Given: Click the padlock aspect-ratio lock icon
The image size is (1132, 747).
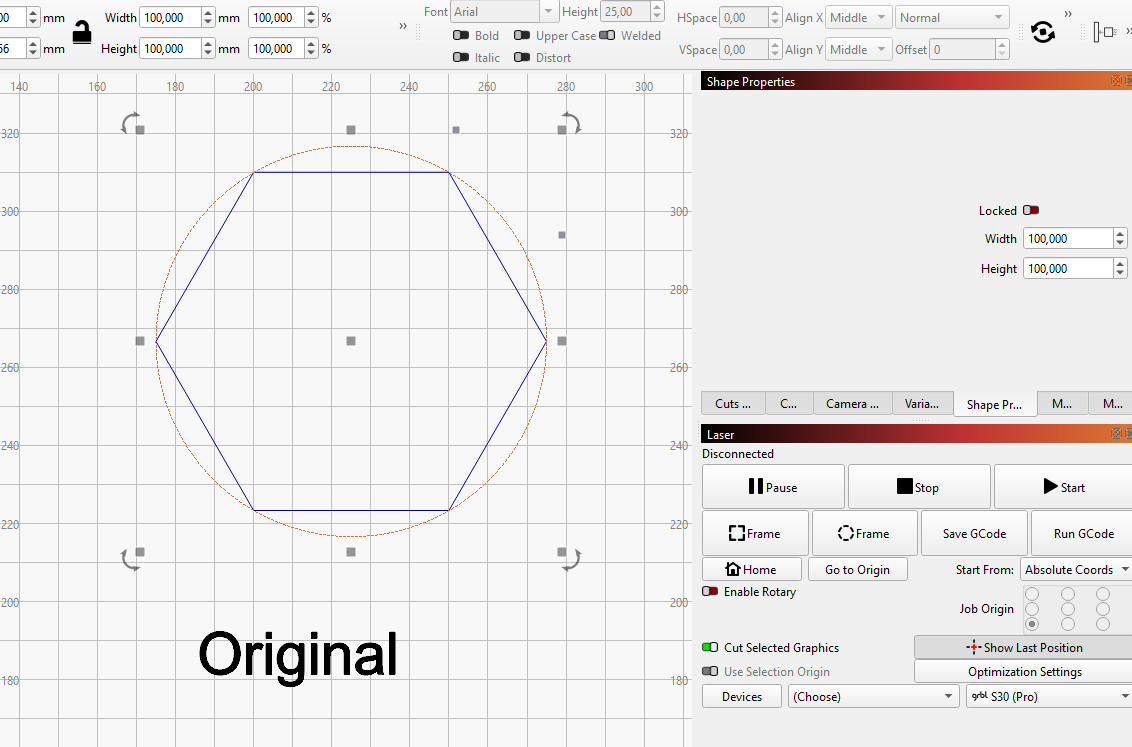Looking at the screenshot, I should click(82, 32).
